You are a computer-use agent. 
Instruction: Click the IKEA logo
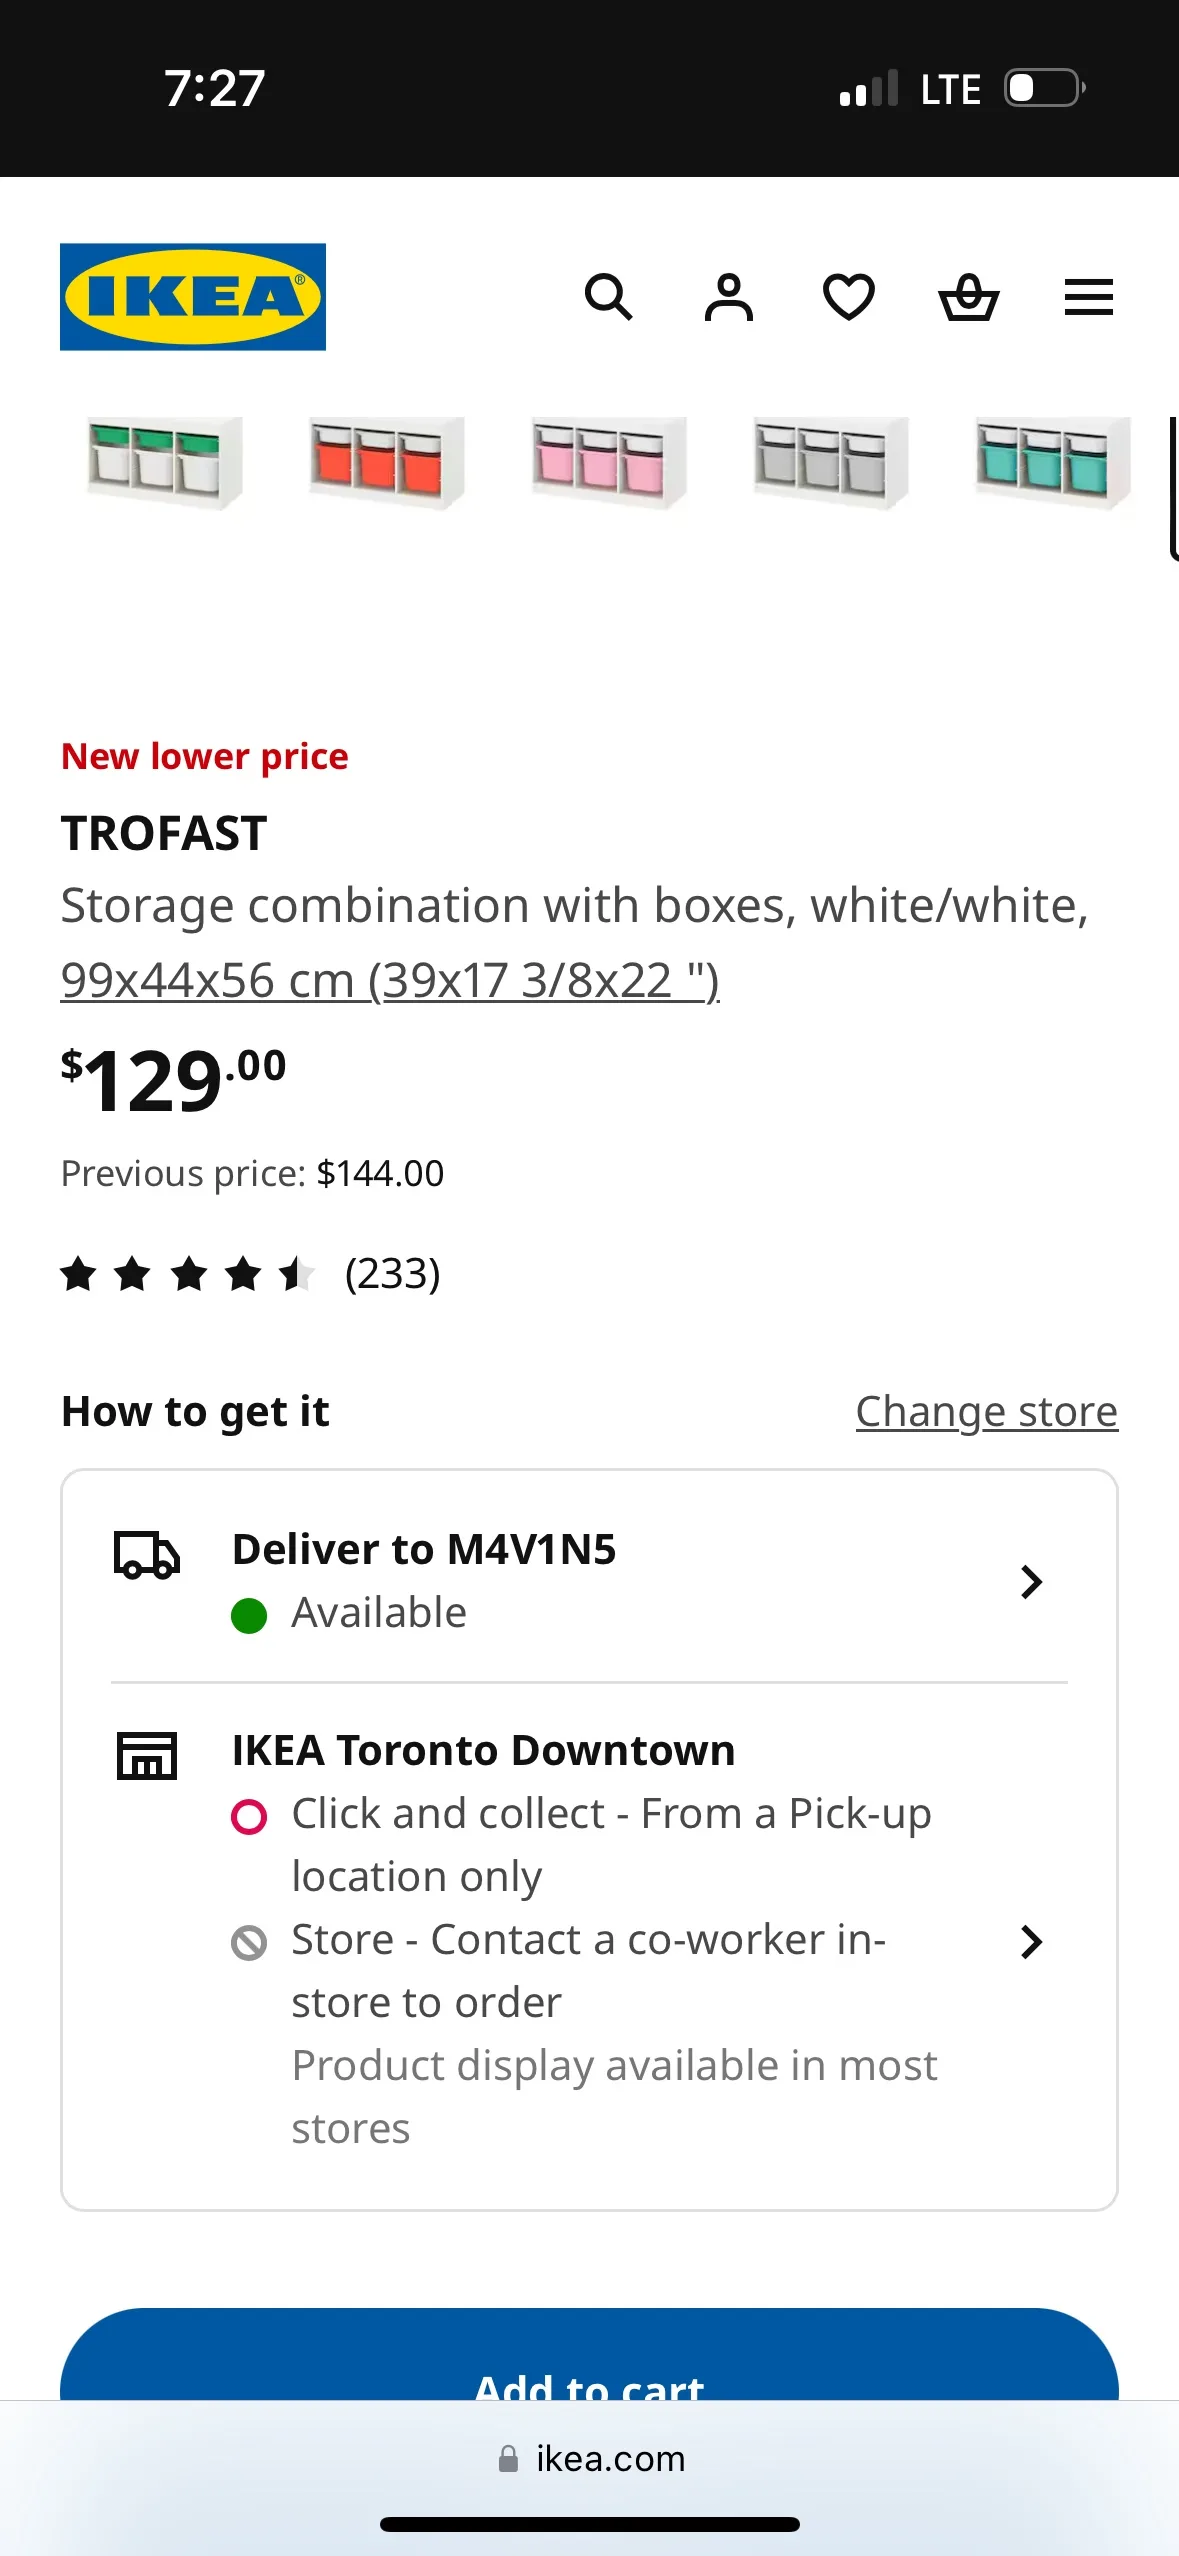193,296
